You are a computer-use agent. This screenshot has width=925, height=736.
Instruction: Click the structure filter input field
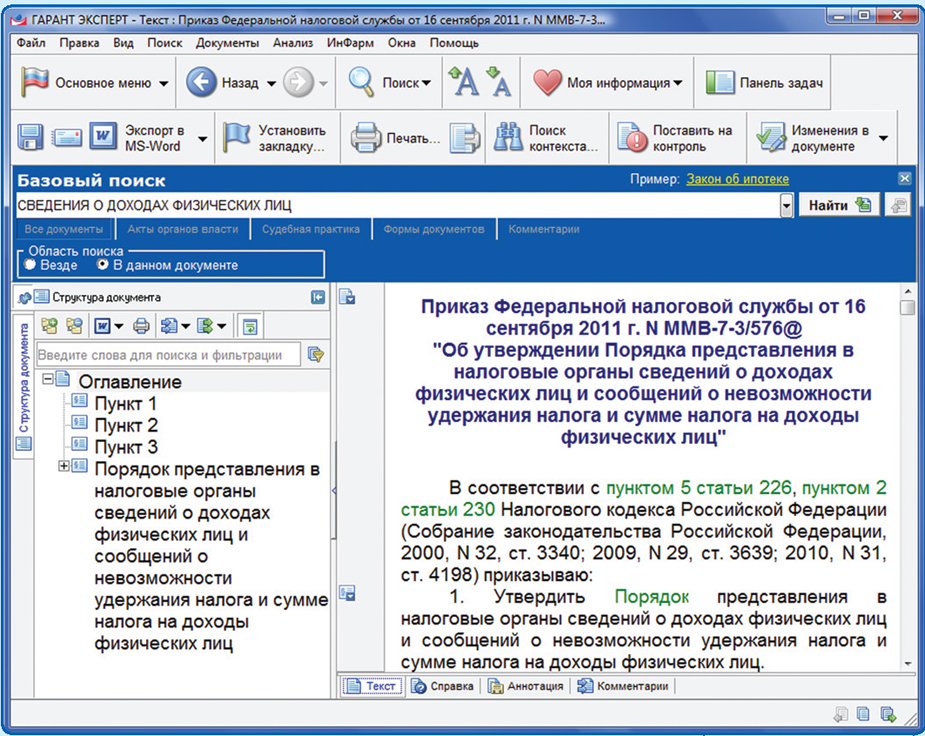pos(167,354)
